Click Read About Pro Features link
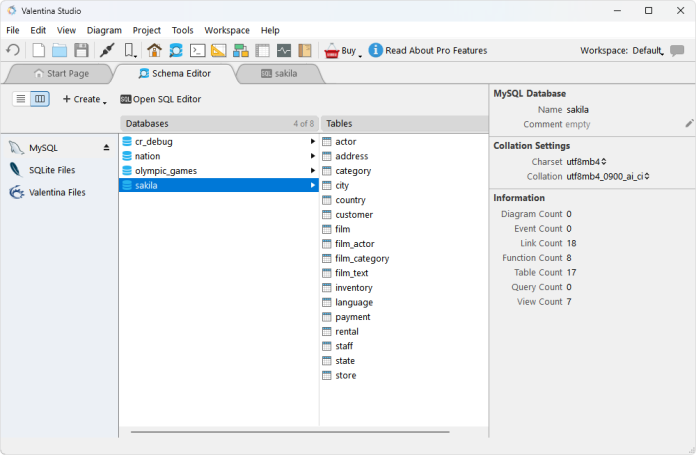Viewport: 696px width, 455px height. [x=435, y=50]
